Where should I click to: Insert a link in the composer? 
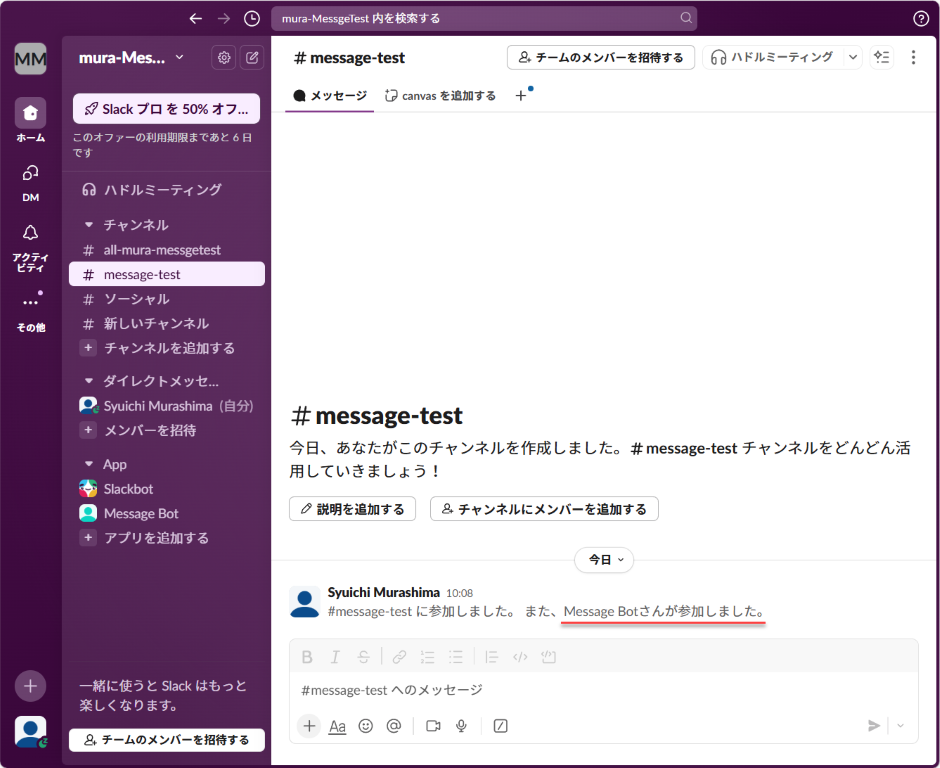[399, 657]
